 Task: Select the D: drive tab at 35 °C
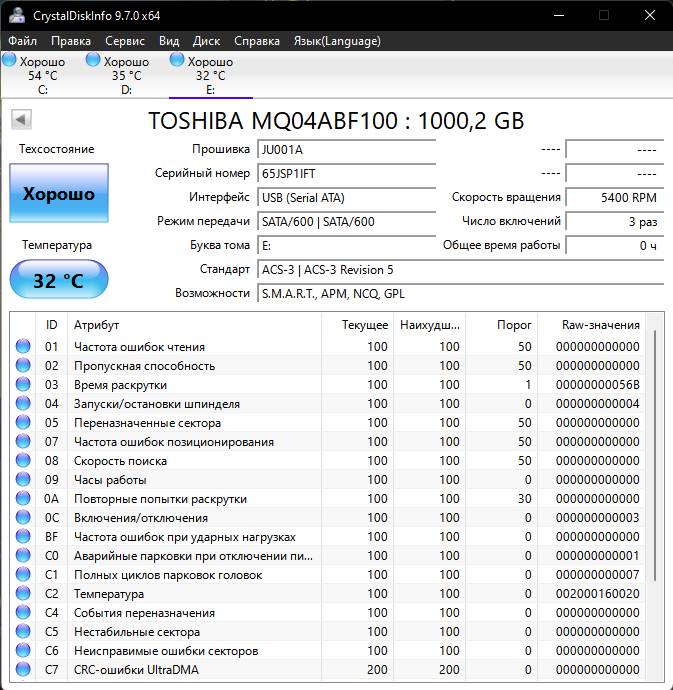tap(125, 75)
